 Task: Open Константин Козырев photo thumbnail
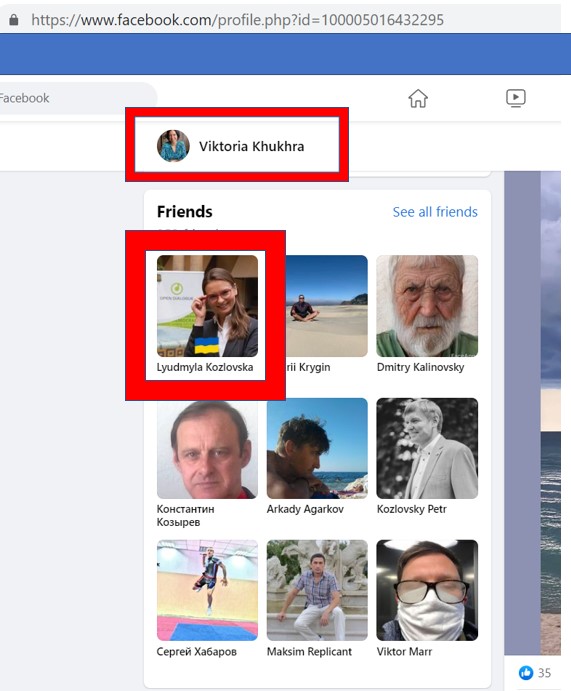coord(207,449)
